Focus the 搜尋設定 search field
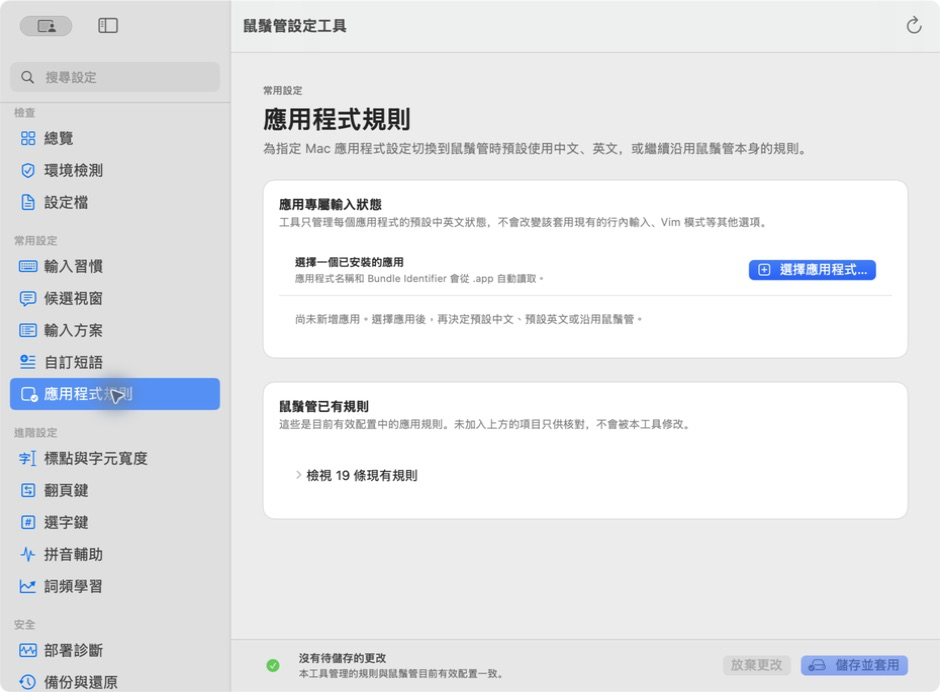Image resolution: width=940 pixels, height=692 pixels. point(115,77)
